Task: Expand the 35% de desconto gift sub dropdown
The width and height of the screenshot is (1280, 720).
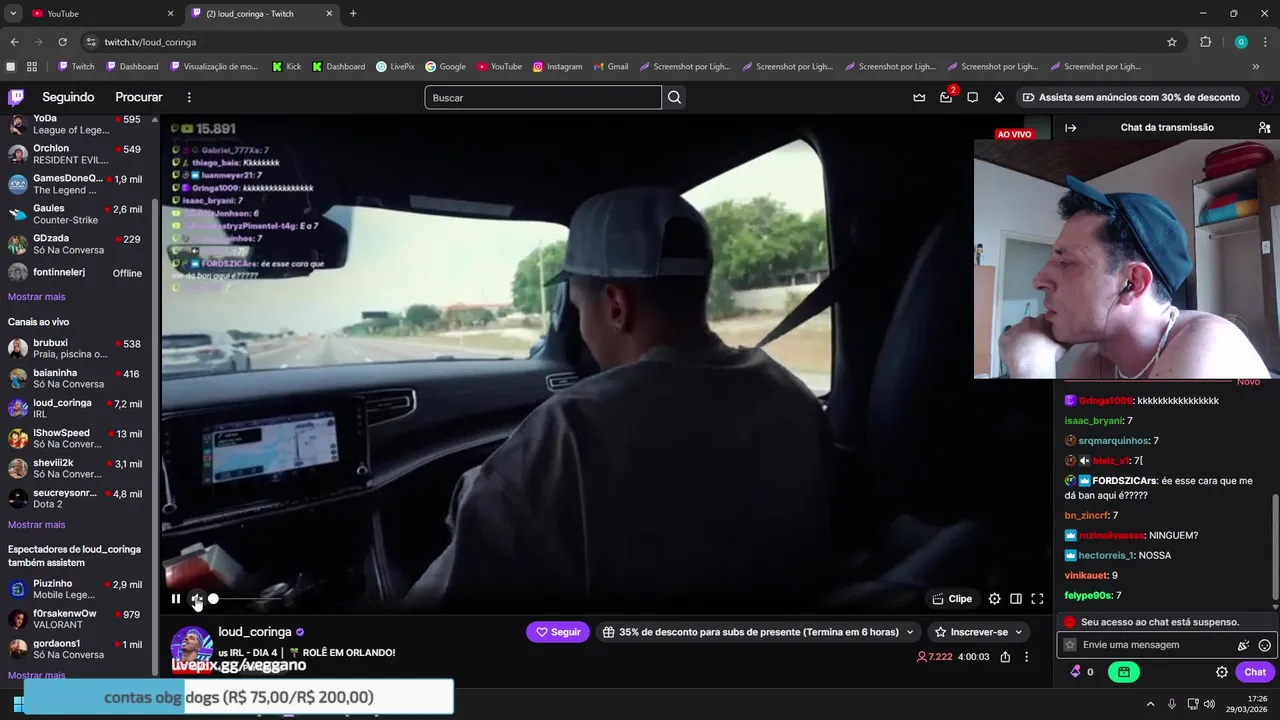Action: pyautogui.click(x=759, y=632)
